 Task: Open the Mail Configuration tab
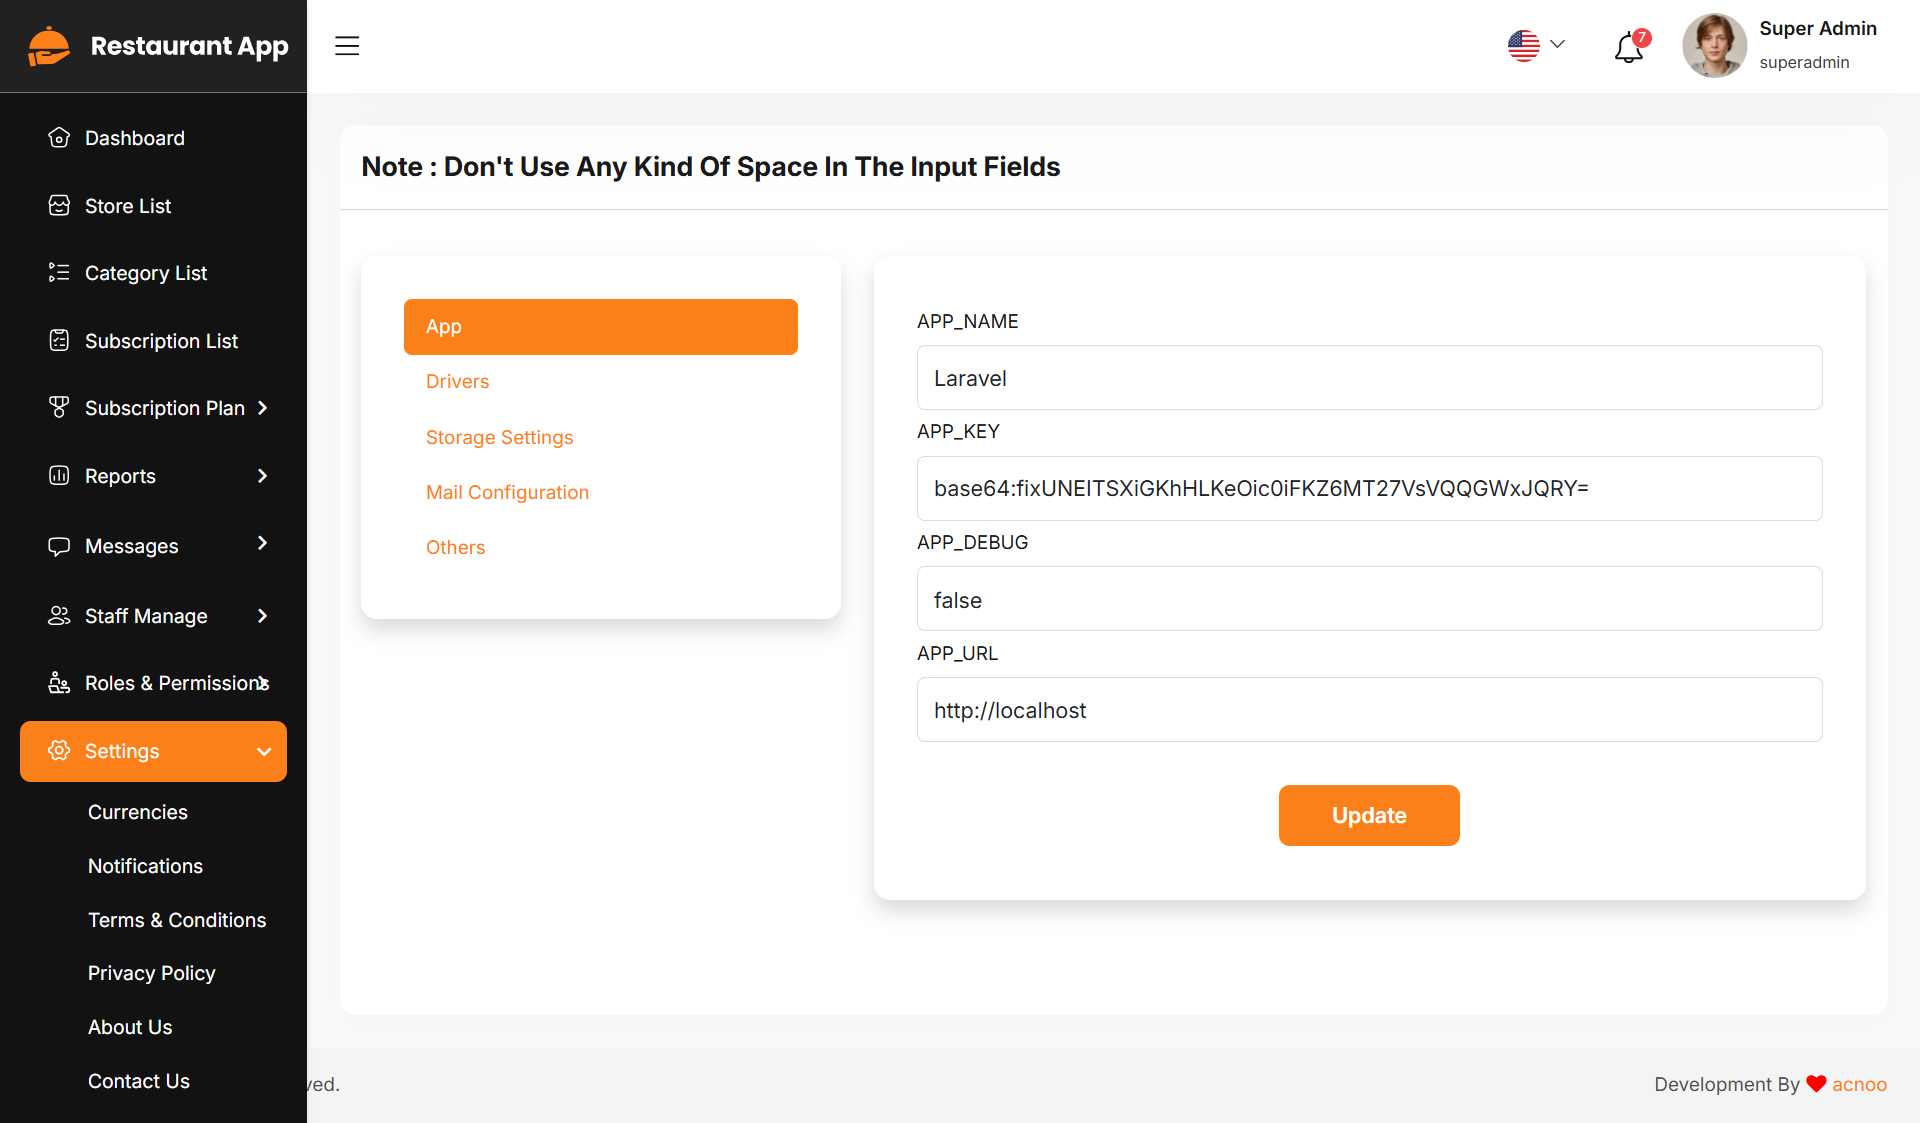[507, 493]
